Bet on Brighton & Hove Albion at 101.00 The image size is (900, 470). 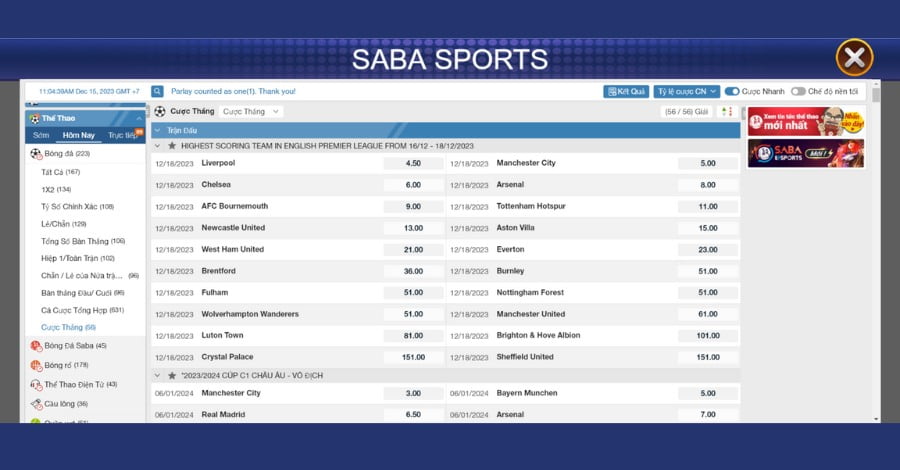click(708, 336)
